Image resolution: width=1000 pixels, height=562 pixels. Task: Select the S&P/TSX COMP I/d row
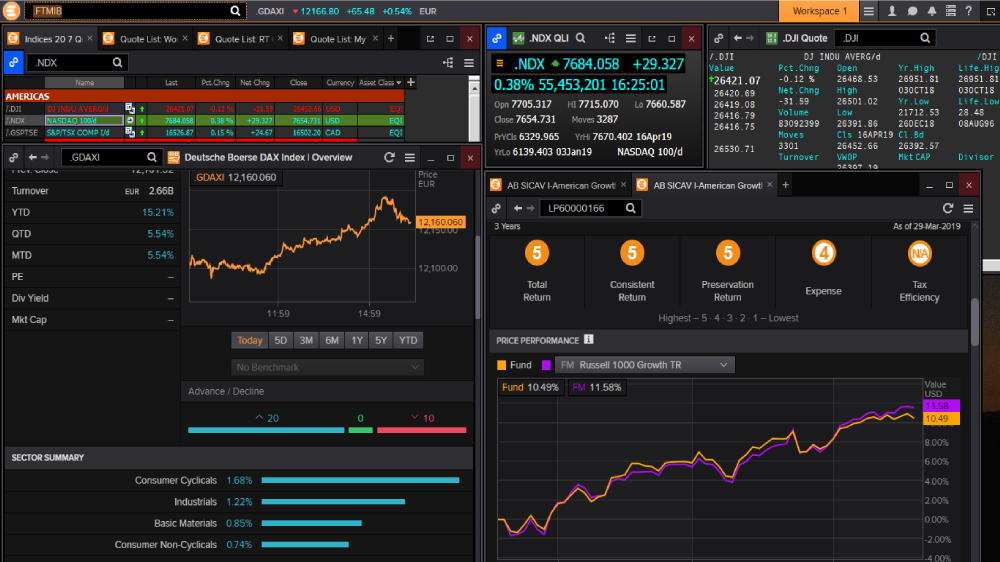click(x=204, y=133)
